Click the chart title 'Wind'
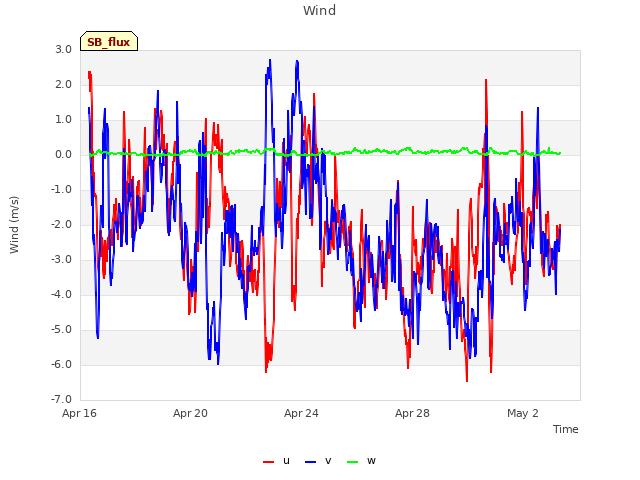640x480 pixels. 320,10
